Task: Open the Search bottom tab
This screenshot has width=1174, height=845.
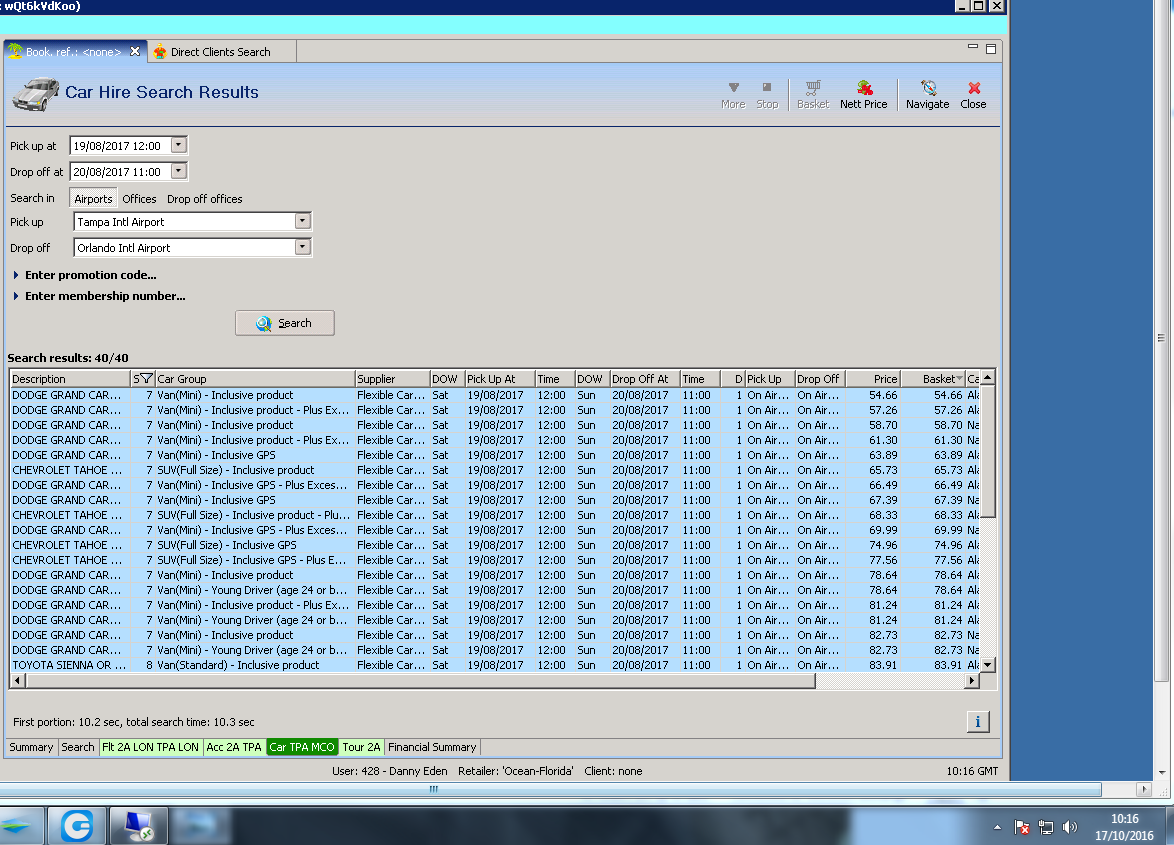Action: [78, 747]
